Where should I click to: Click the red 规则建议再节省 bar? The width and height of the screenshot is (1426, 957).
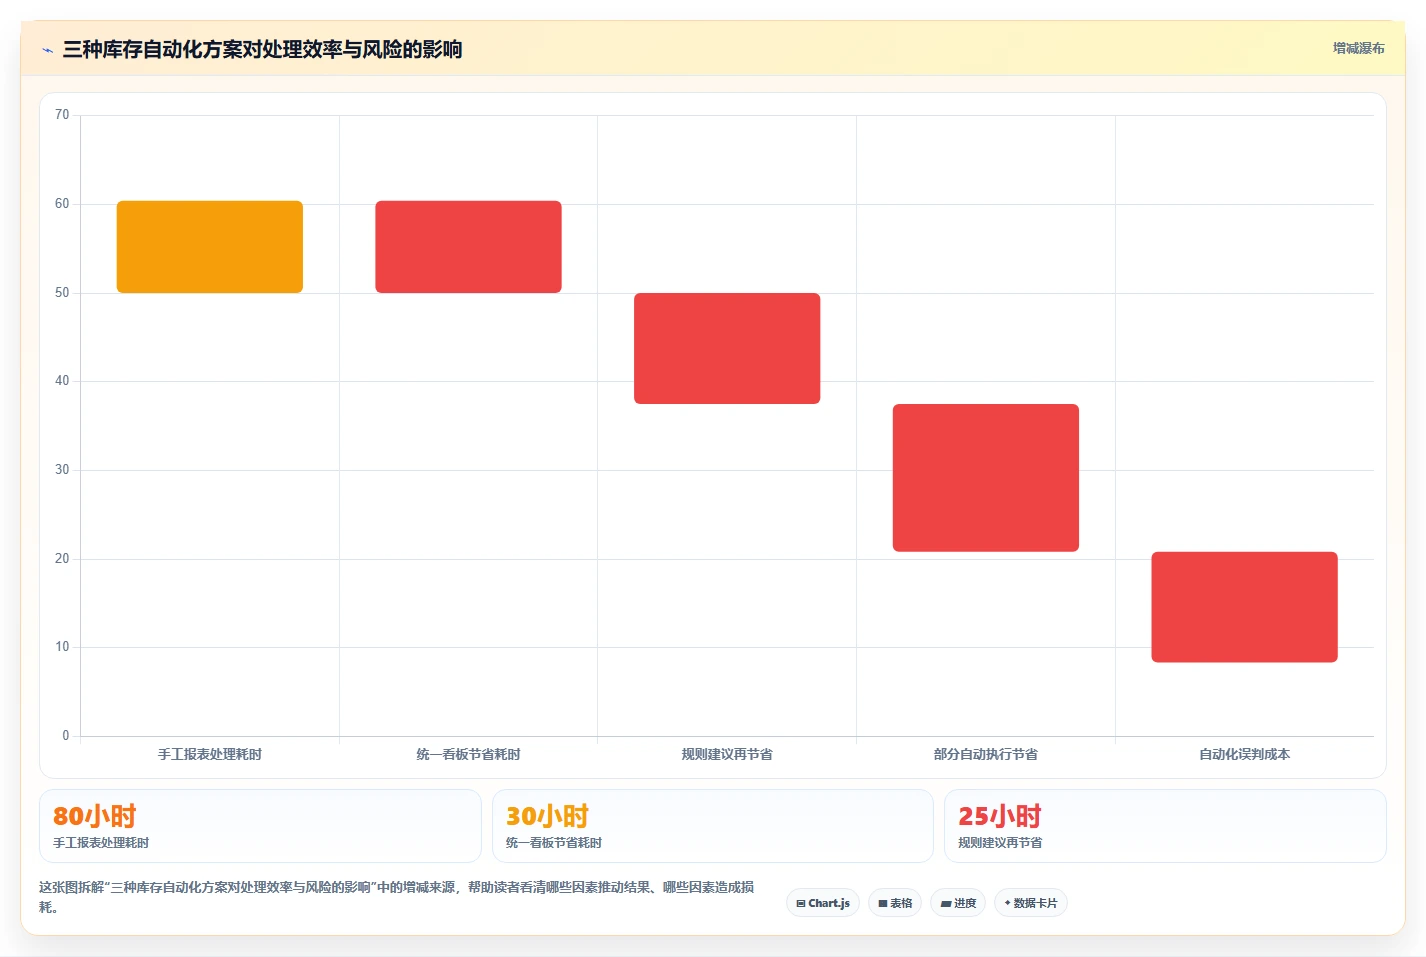click(x=727, y=348)
